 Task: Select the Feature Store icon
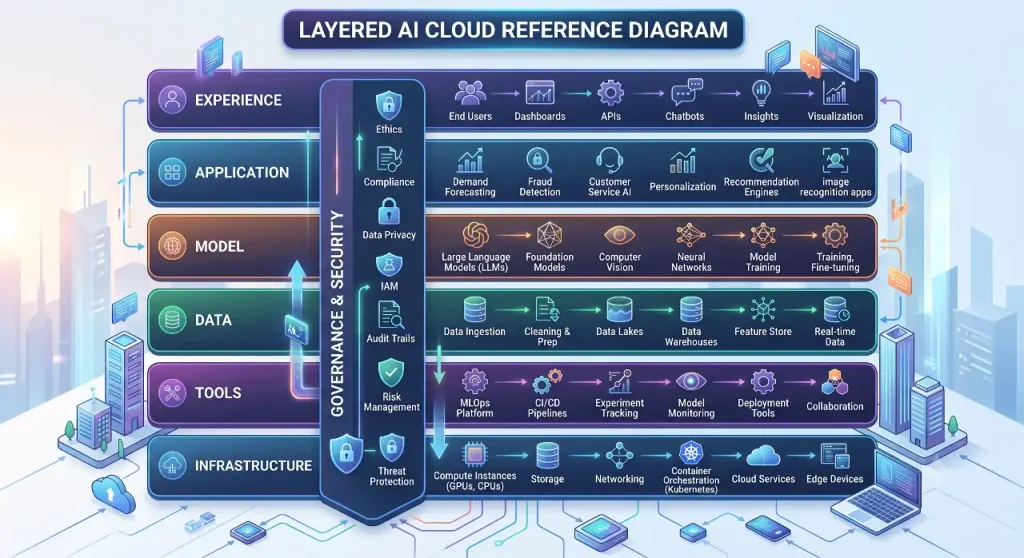(x=763, y=310)
